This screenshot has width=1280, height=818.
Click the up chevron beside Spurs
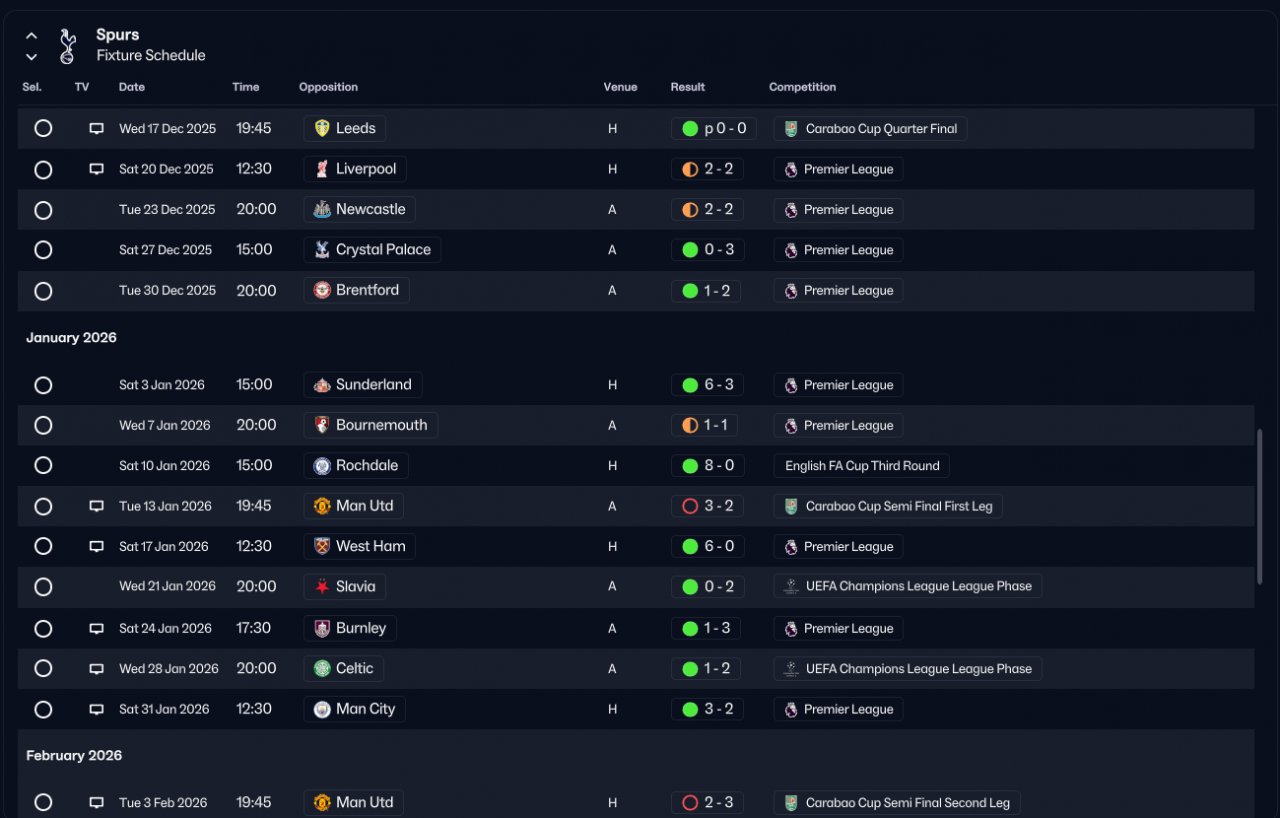click(31, 36)
